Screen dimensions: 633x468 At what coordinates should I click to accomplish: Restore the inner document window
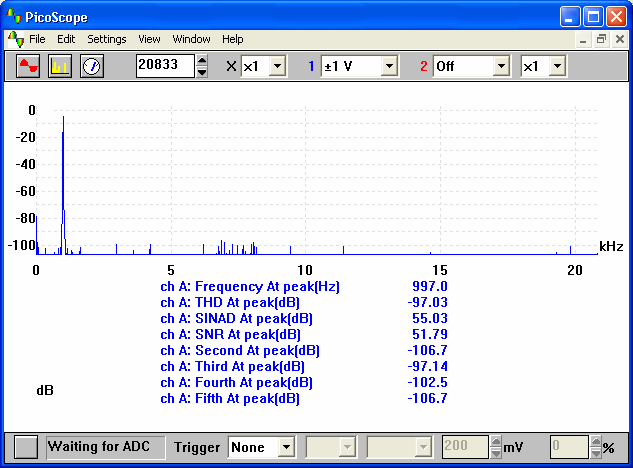click(602, 39)
